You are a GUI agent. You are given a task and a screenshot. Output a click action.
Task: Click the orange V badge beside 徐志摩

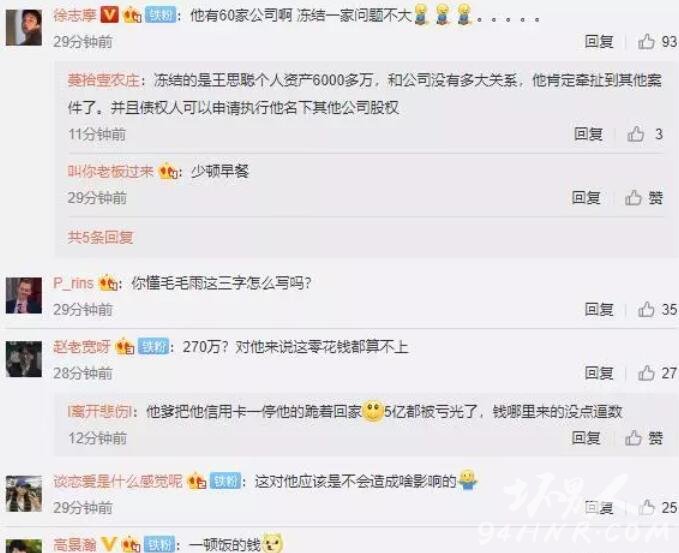(109, 15)
